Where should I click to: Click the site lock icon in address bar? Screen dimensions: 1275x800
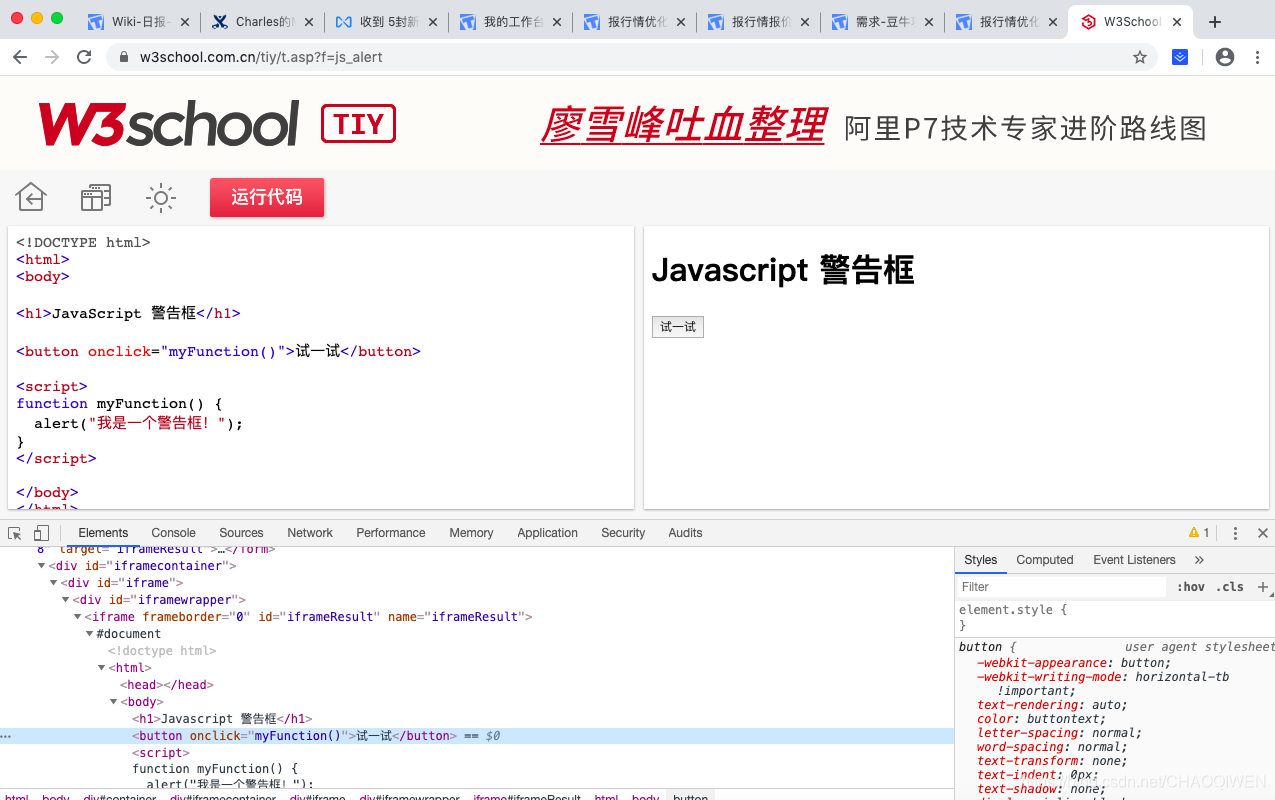[124, 57]
